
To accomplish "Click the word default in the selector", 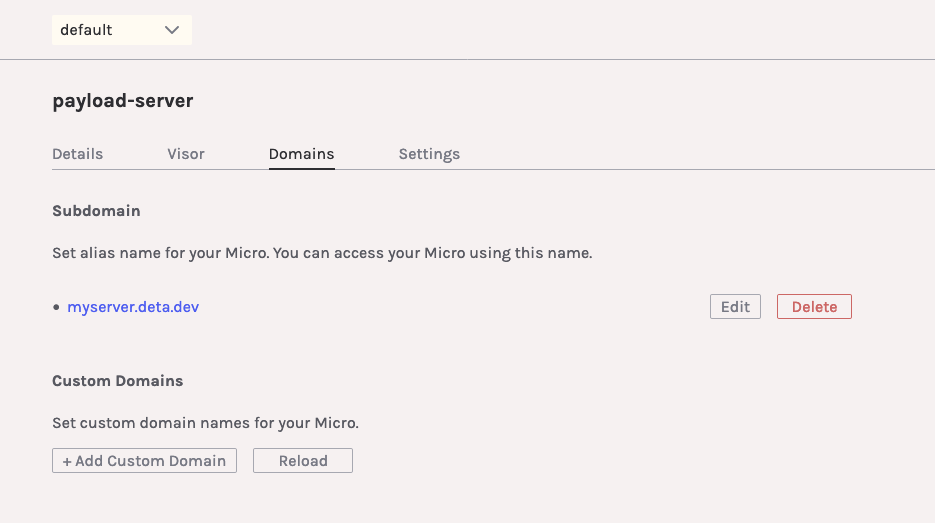I will (x=86, y=30).
